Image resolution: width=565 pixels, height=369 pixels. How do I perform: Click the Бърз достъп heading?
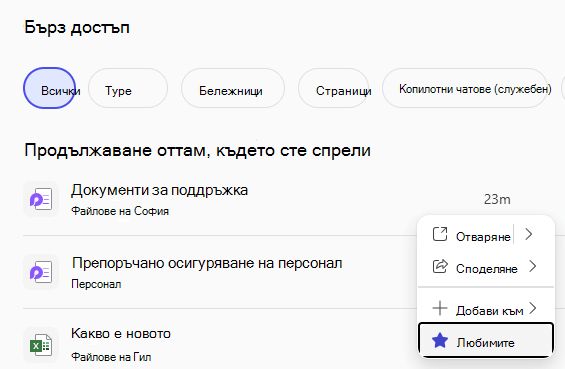coord(77,28)
